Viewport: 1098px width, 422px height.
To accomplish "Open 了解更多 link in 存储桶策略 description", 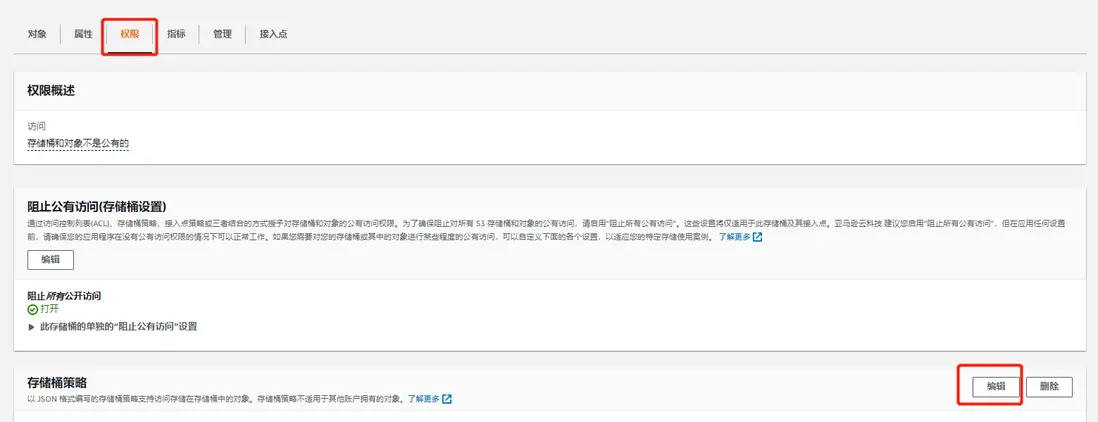I will pos(424,399).
